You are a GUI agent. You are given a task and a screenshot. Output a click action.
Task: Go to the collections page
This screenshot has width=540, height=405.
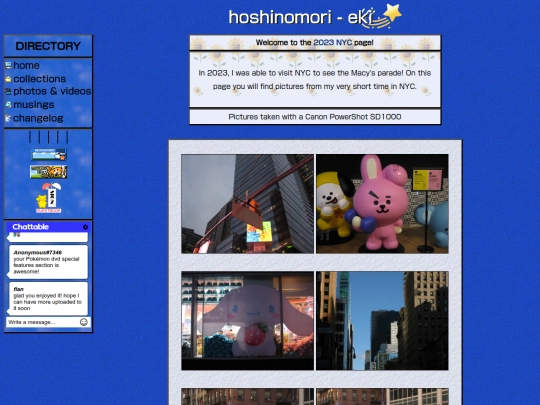(39, 79)
